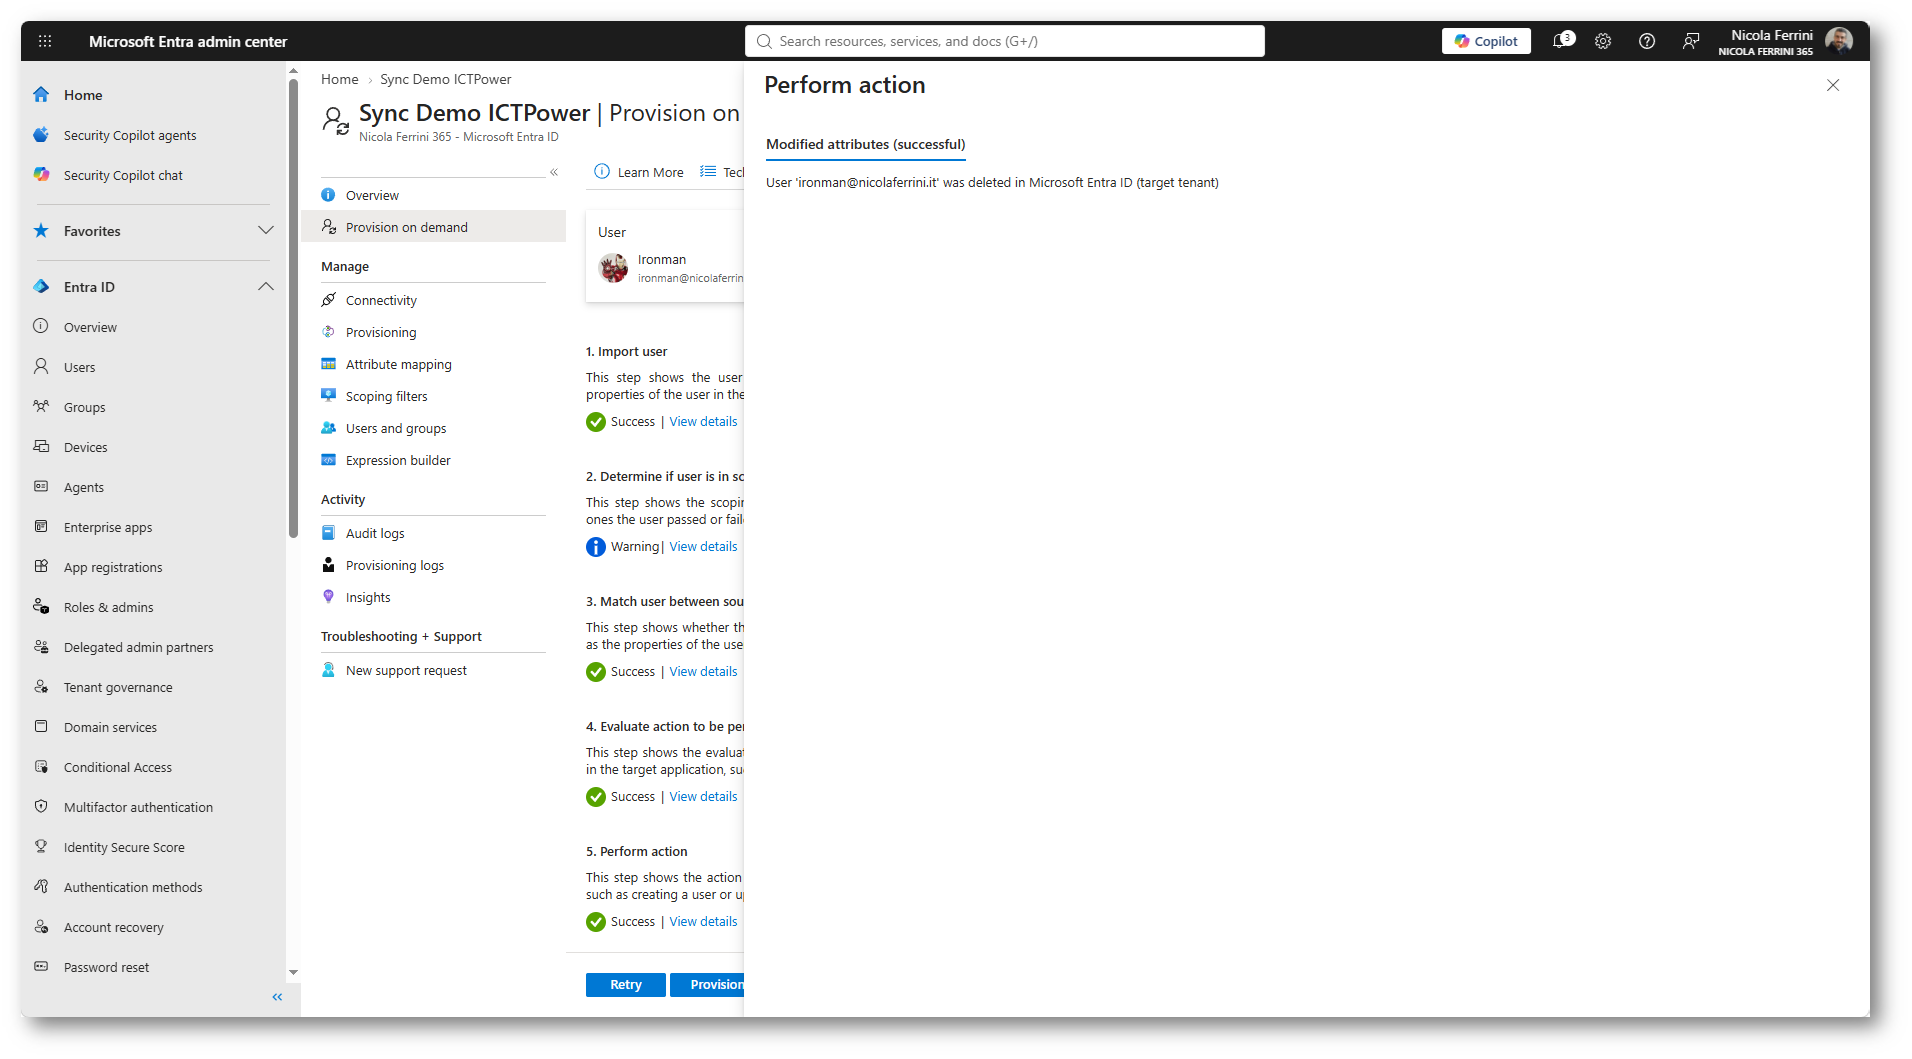Viewport: 1912px width, 1059px height.
Task: Open Tenant governance in sidebar
Action: [x=118, y=687]
